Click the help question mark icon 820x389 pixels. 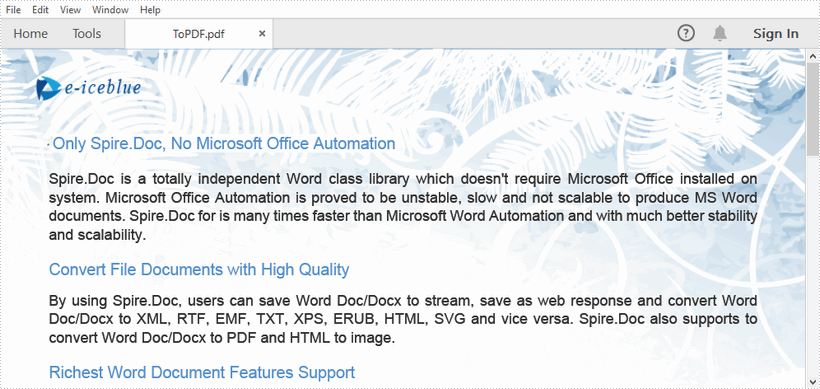click(686, 33)
